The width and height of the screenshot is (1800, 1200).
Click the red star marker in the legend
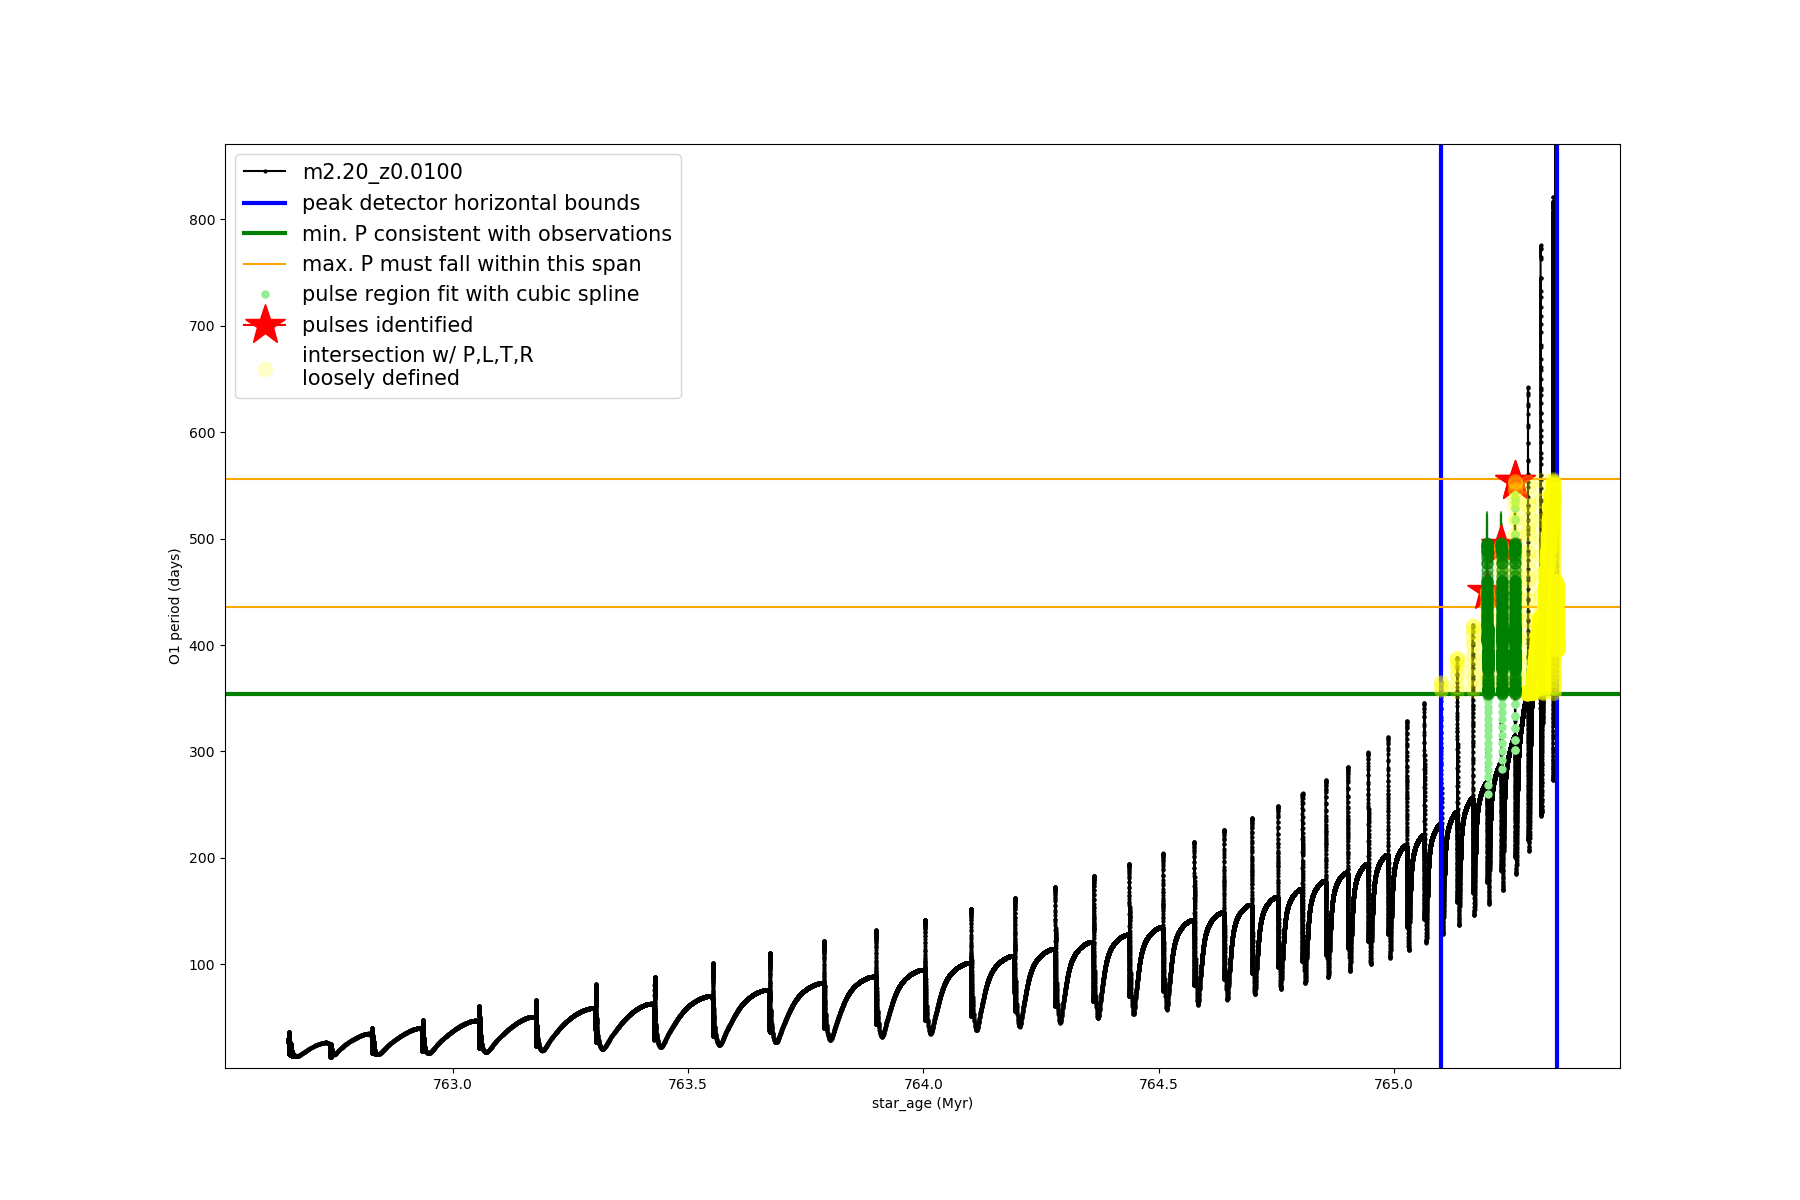(265, 325)
